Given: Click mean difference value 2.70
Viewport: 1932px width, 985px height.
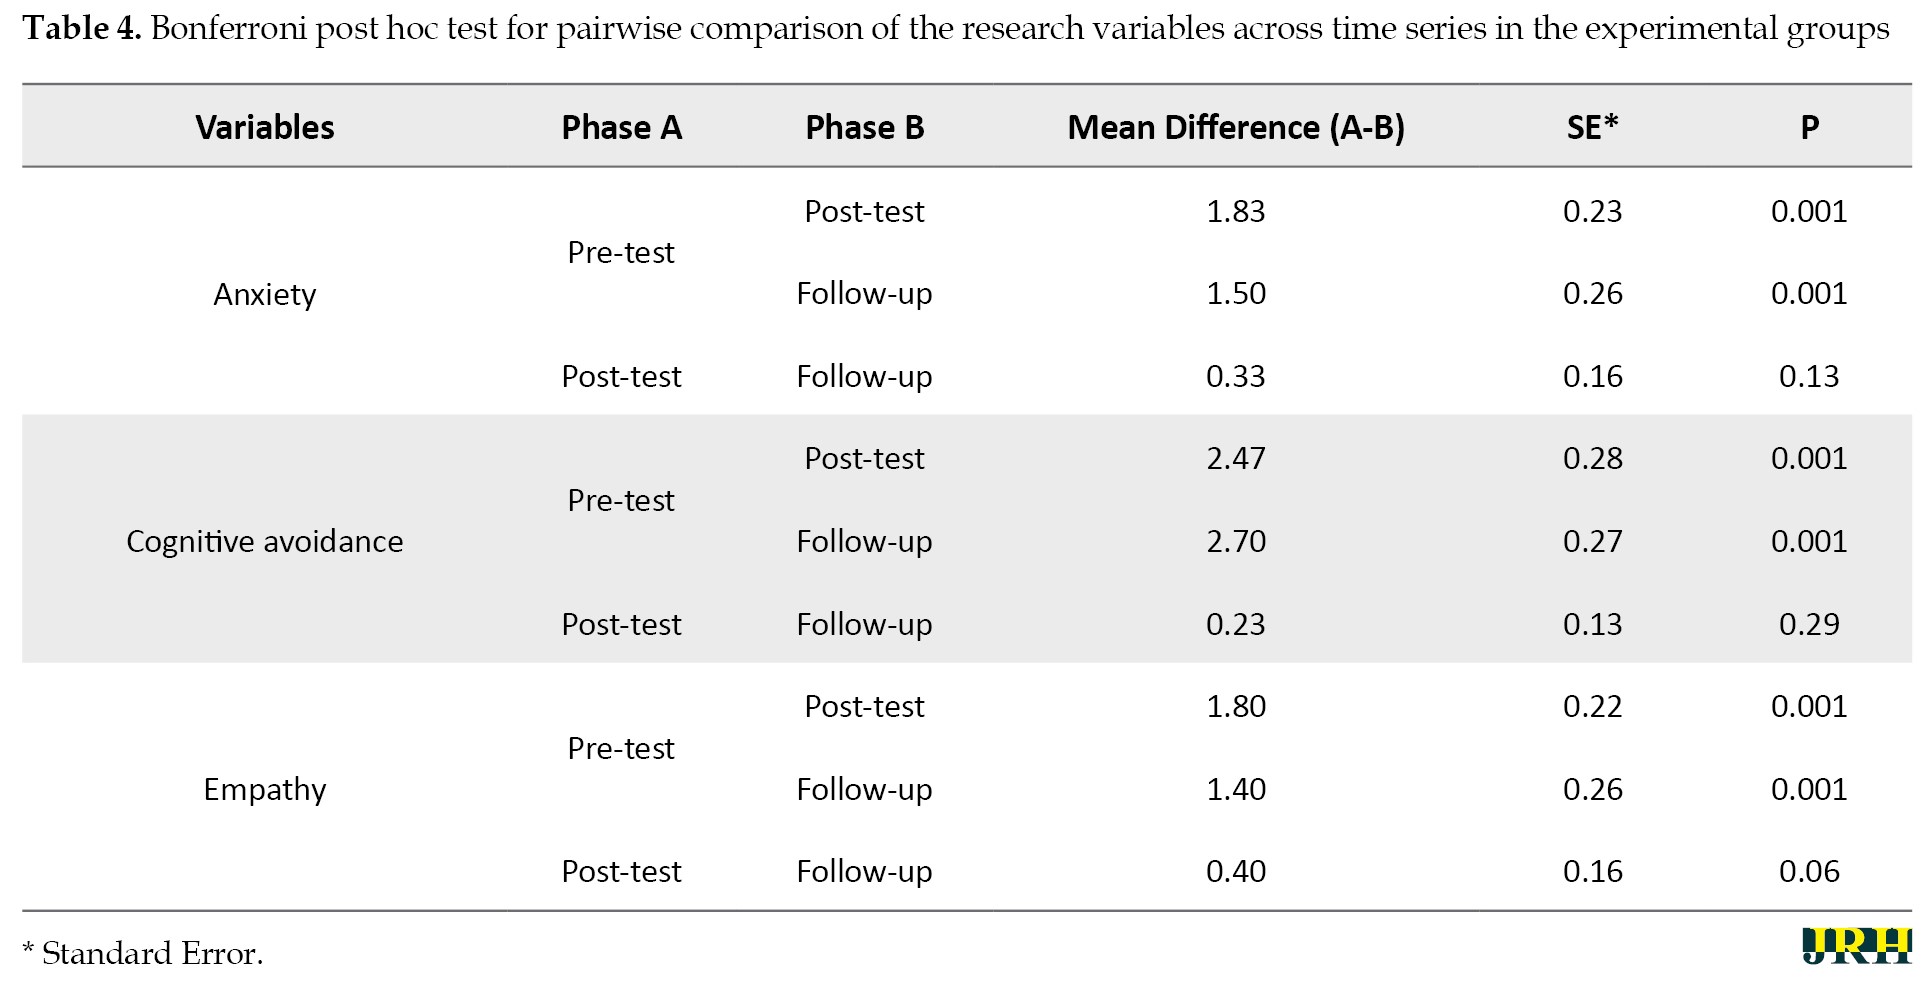Looking at the screenshot, I should 1236,541.
